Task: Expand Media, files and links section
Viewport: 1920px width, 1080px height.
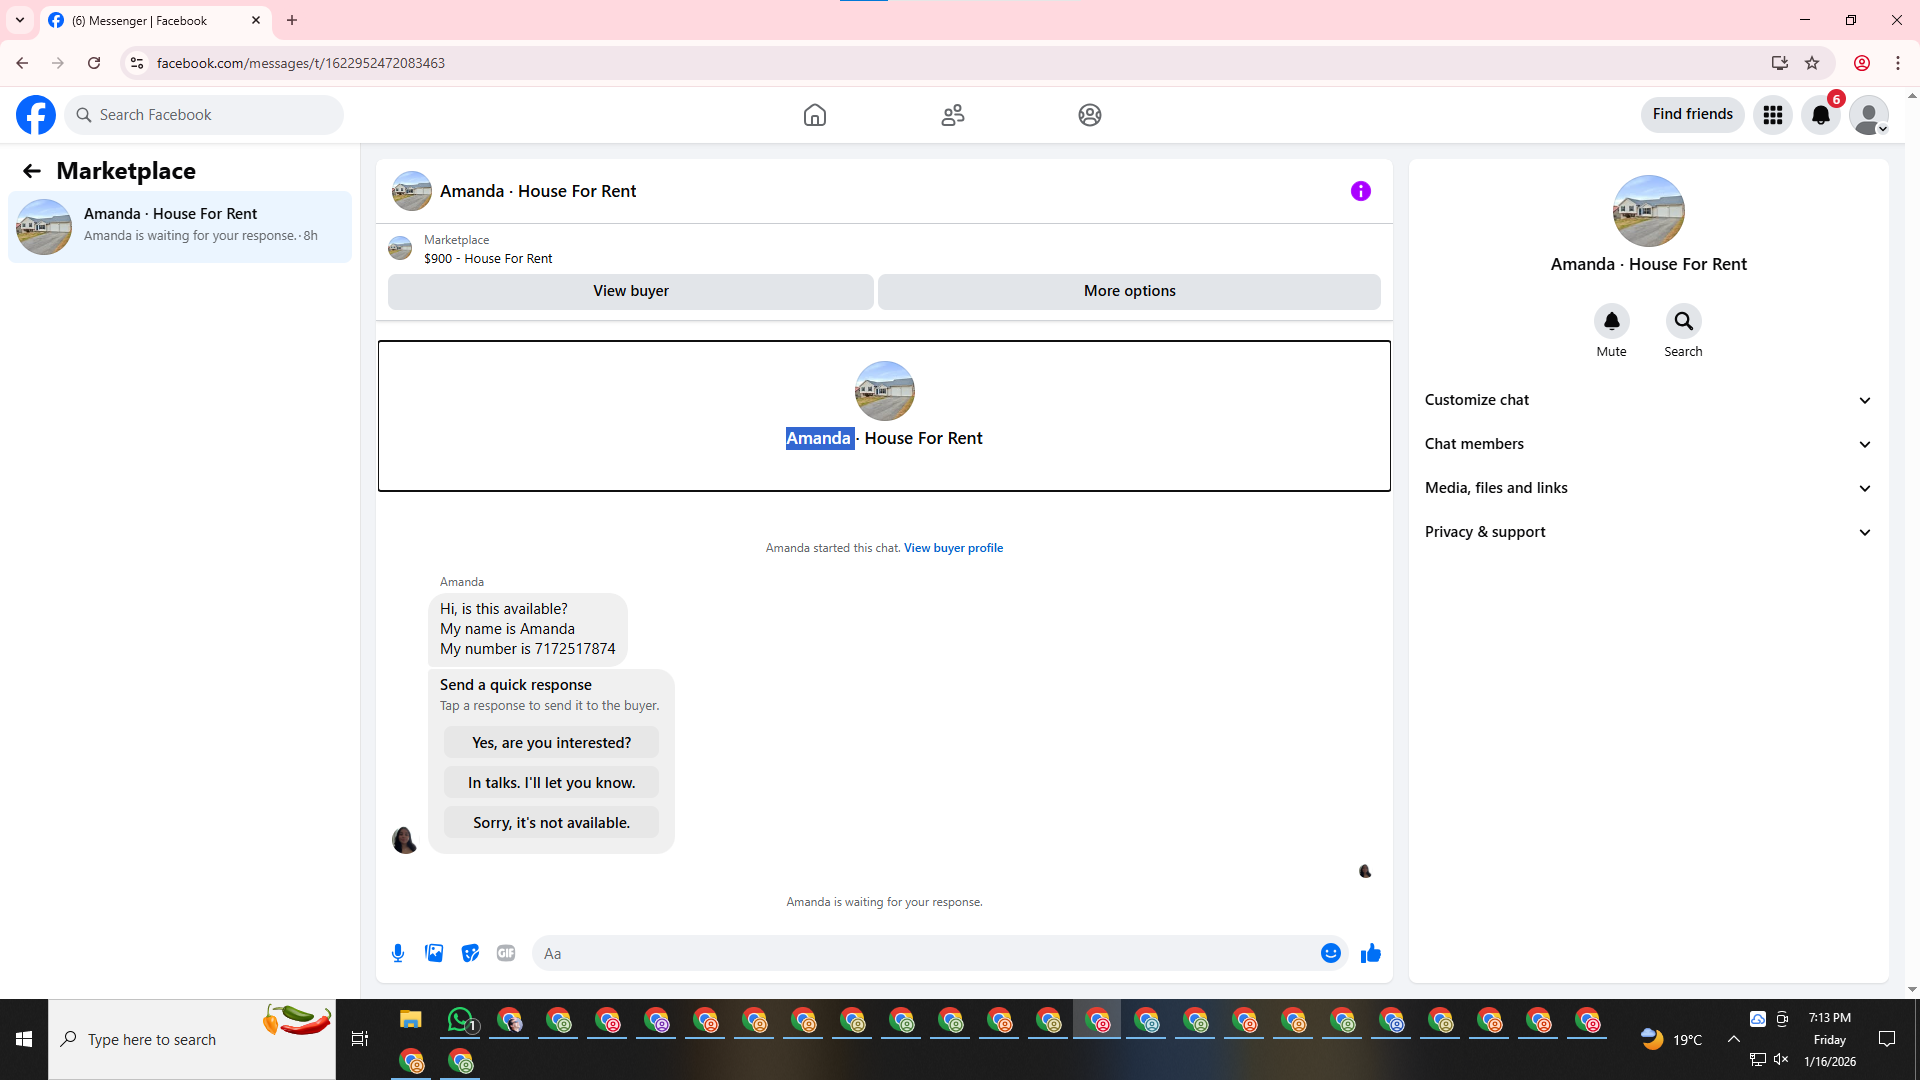Action: (x=1648, y=488)
